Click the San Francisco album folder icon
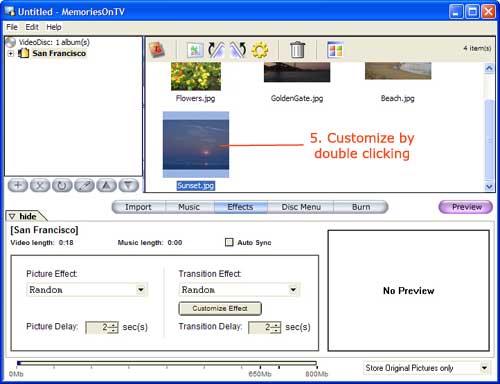The height and width of the screenshot is (384, 500). point(24,53)
